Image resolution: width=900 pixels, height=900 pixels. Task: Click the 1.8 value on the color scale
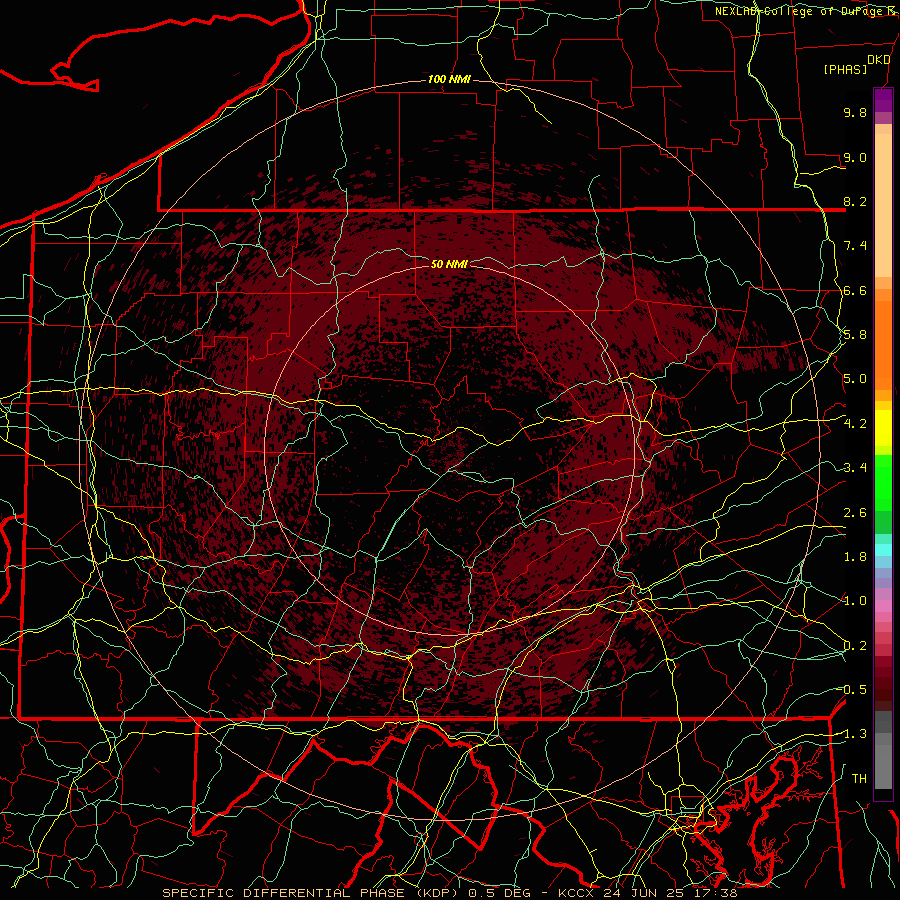coord(855,557)
